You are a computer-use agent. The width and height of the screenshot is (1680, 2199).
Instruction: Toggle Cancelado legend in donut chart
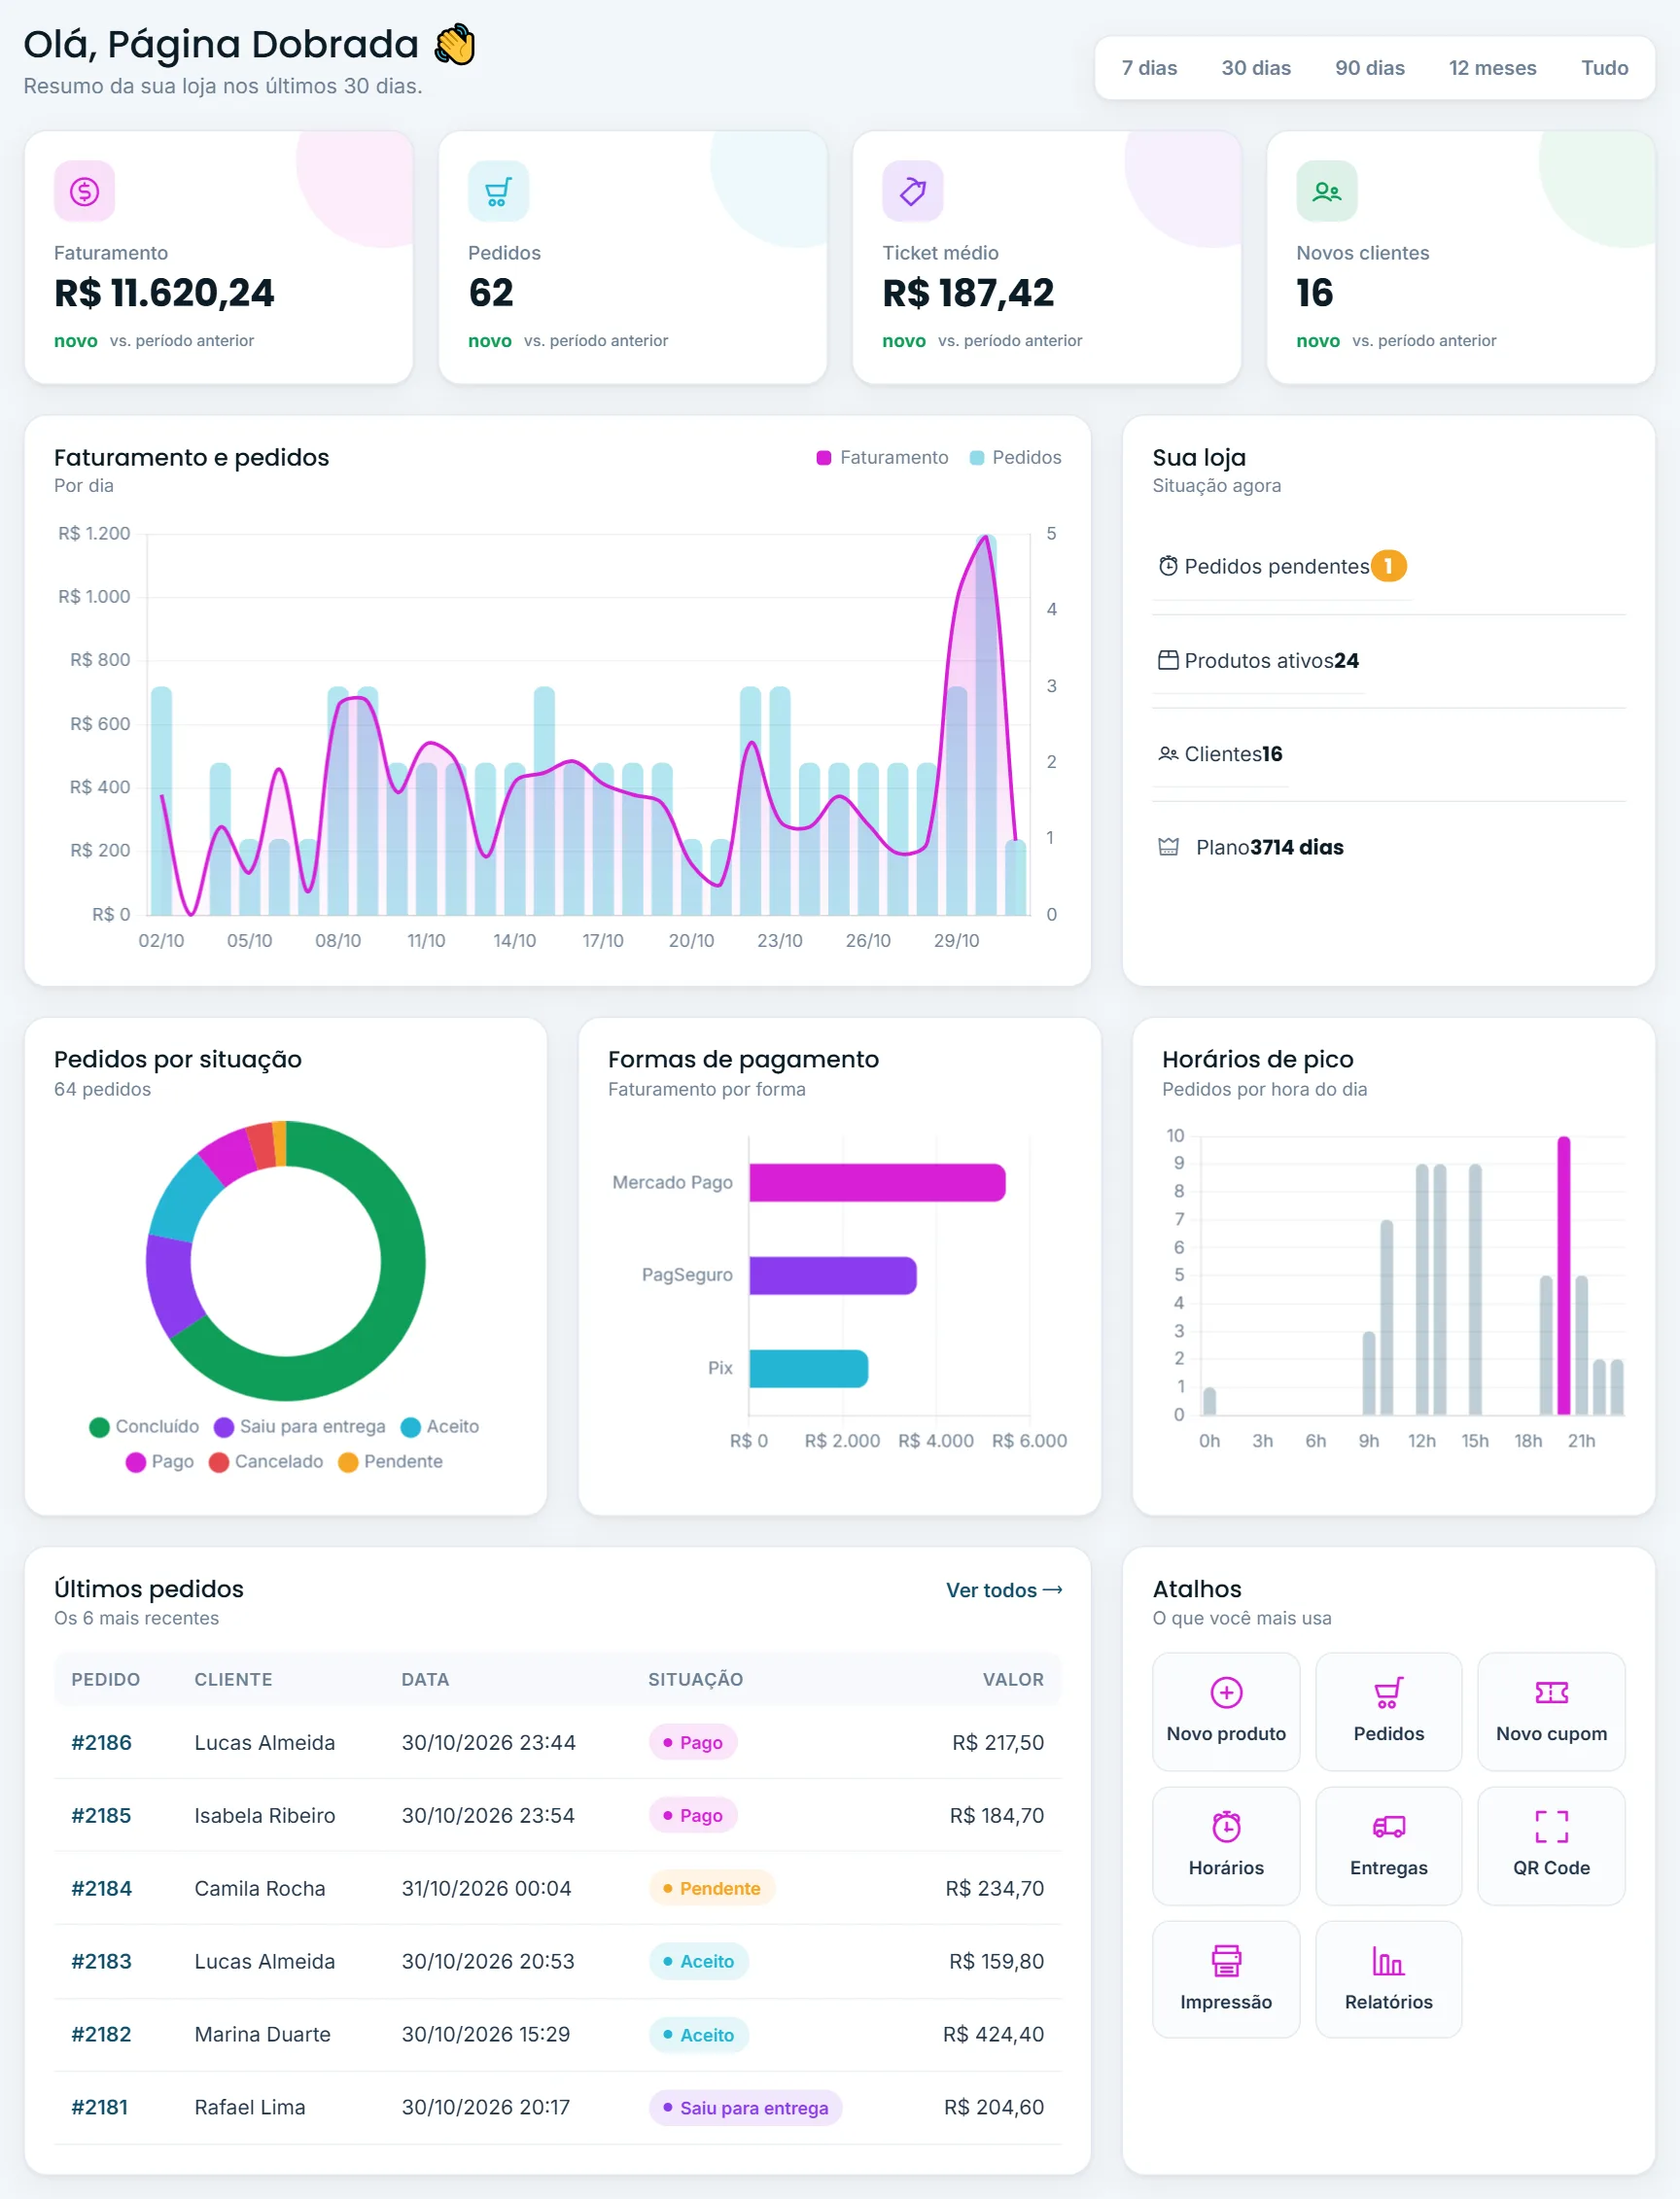266,1461
